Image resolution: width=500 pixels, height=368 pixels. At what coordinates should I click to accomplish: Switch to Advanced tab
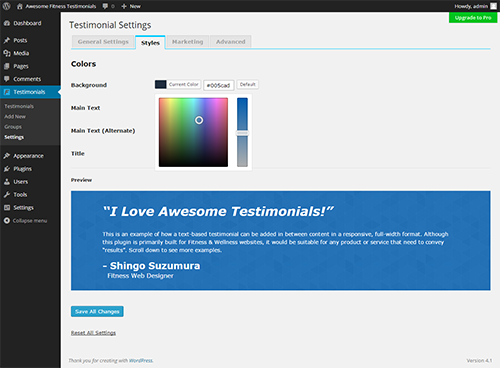pyautogui.click(x=230, y=42)
